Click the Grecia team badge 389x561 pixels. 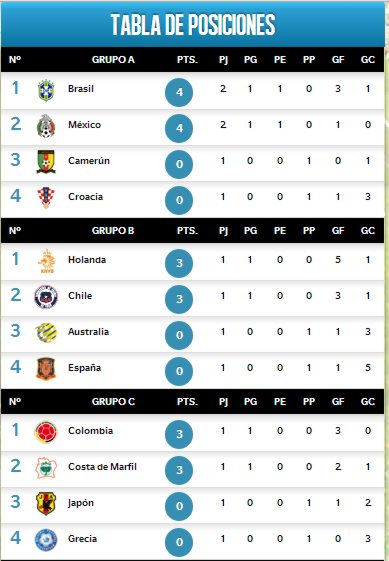click(46, 540)
